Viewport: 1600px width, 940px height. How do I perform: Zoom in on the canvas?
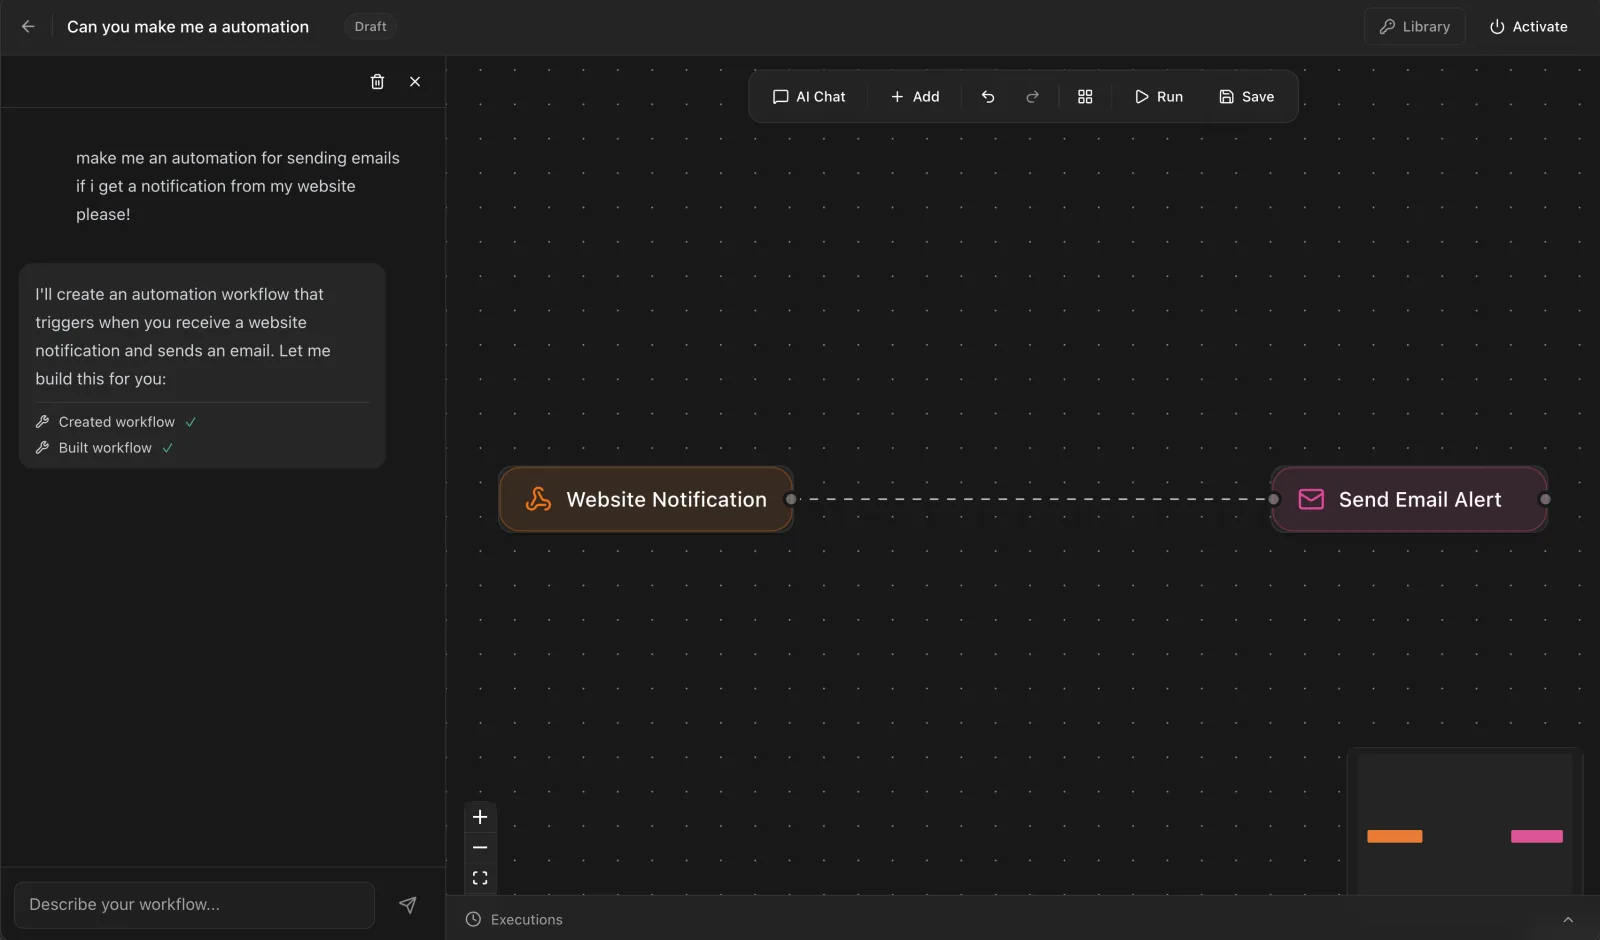pyautogui.click(x=480, y=817)
